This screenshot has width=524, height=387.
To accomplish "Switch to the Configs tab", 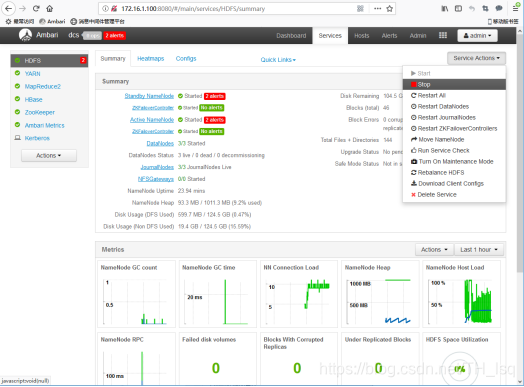I will click(186, 58).
